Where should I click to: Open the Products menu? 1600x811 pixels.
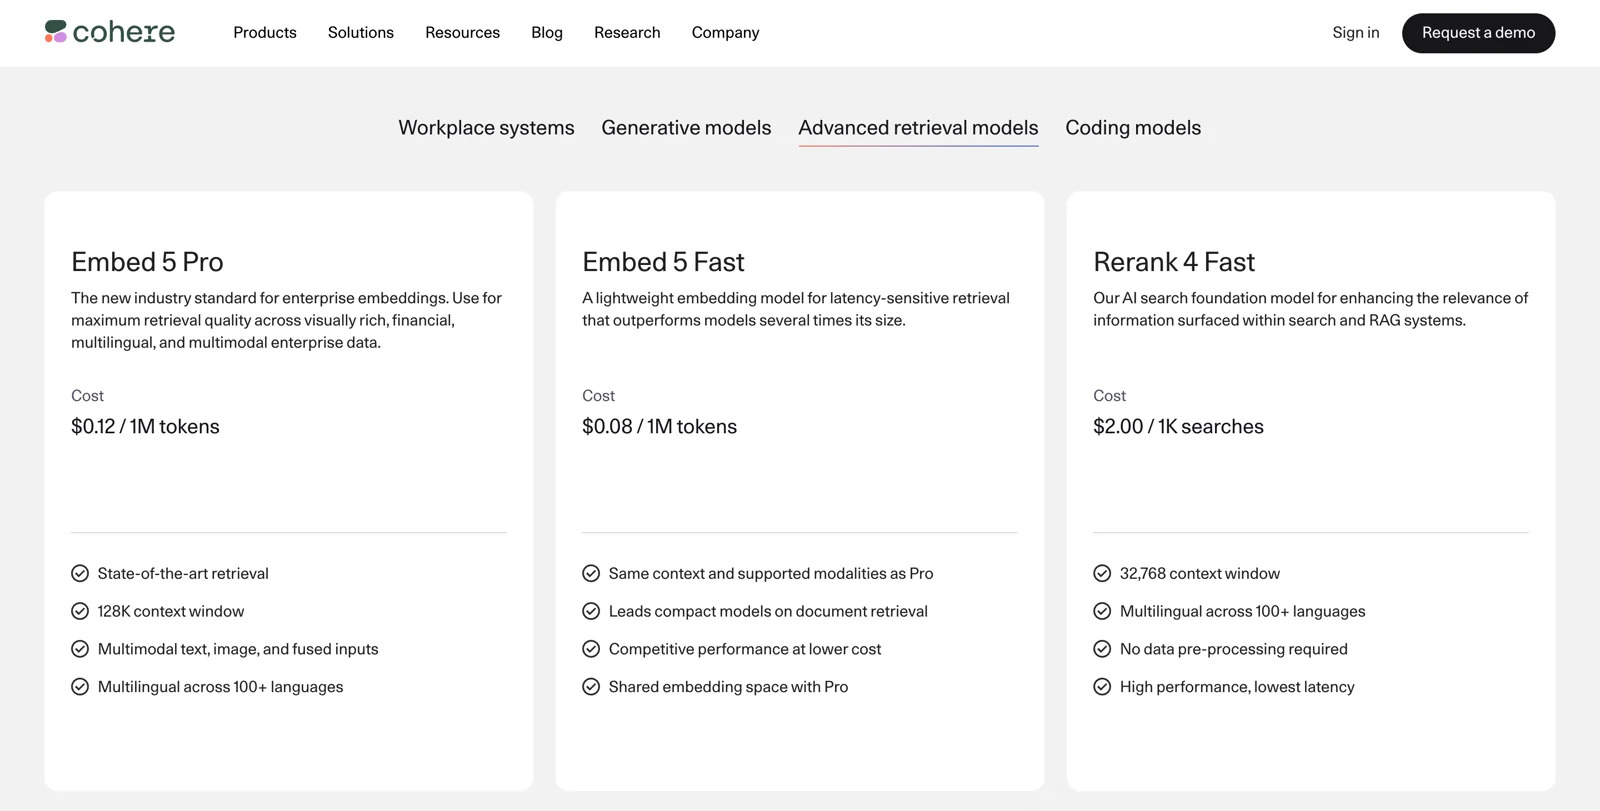point(265,33)
